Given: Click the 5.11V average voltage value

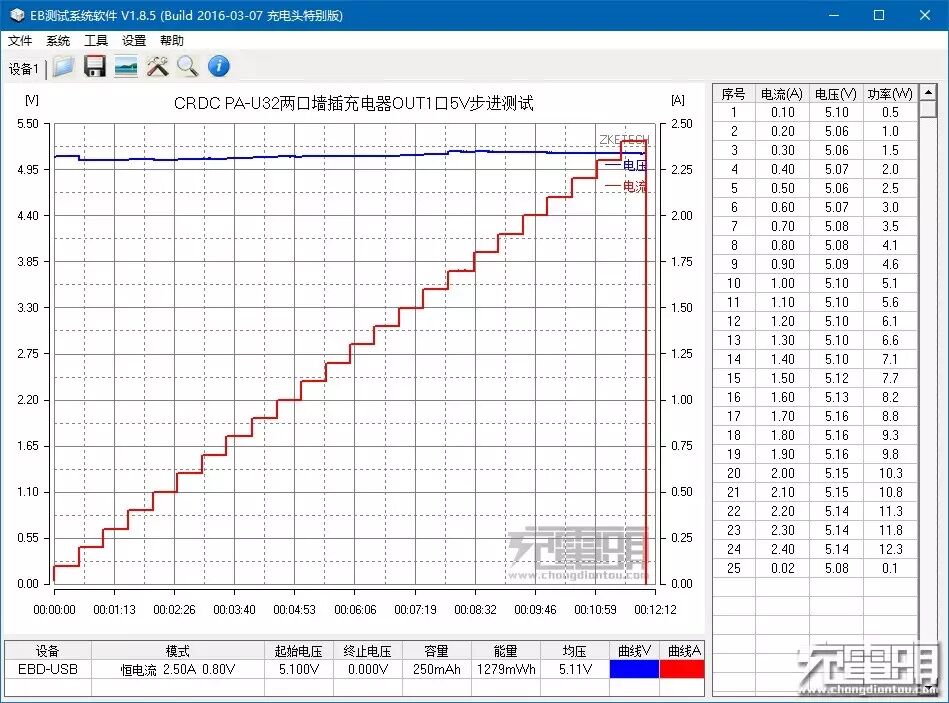Looking at the screenshot, I should click(575, 669).
